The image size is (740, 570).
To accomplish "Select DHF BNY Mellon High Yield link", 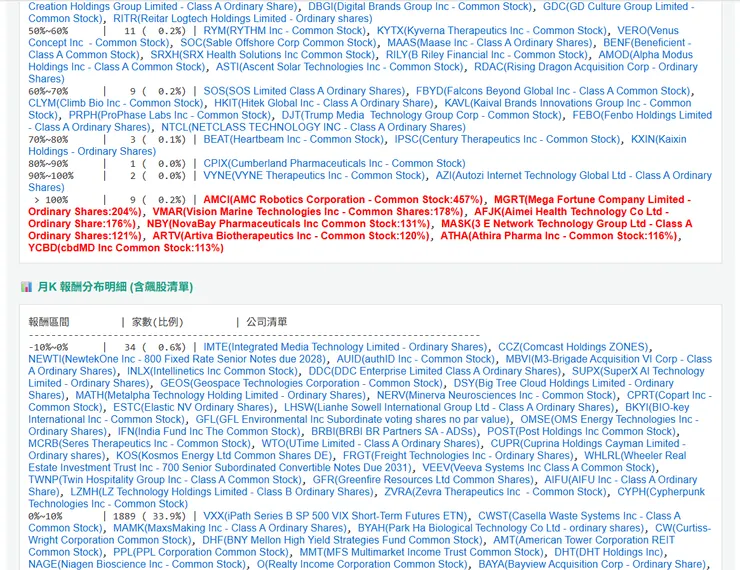I will (342, 540).
